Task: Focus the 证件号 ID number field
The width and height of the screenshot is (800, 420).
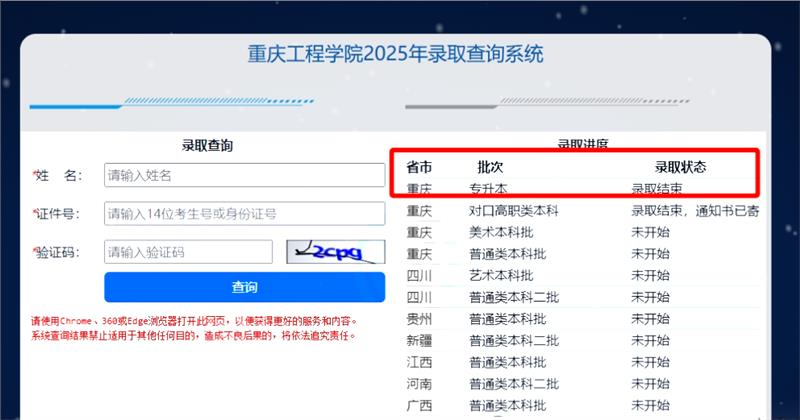Action: (244, 213)
